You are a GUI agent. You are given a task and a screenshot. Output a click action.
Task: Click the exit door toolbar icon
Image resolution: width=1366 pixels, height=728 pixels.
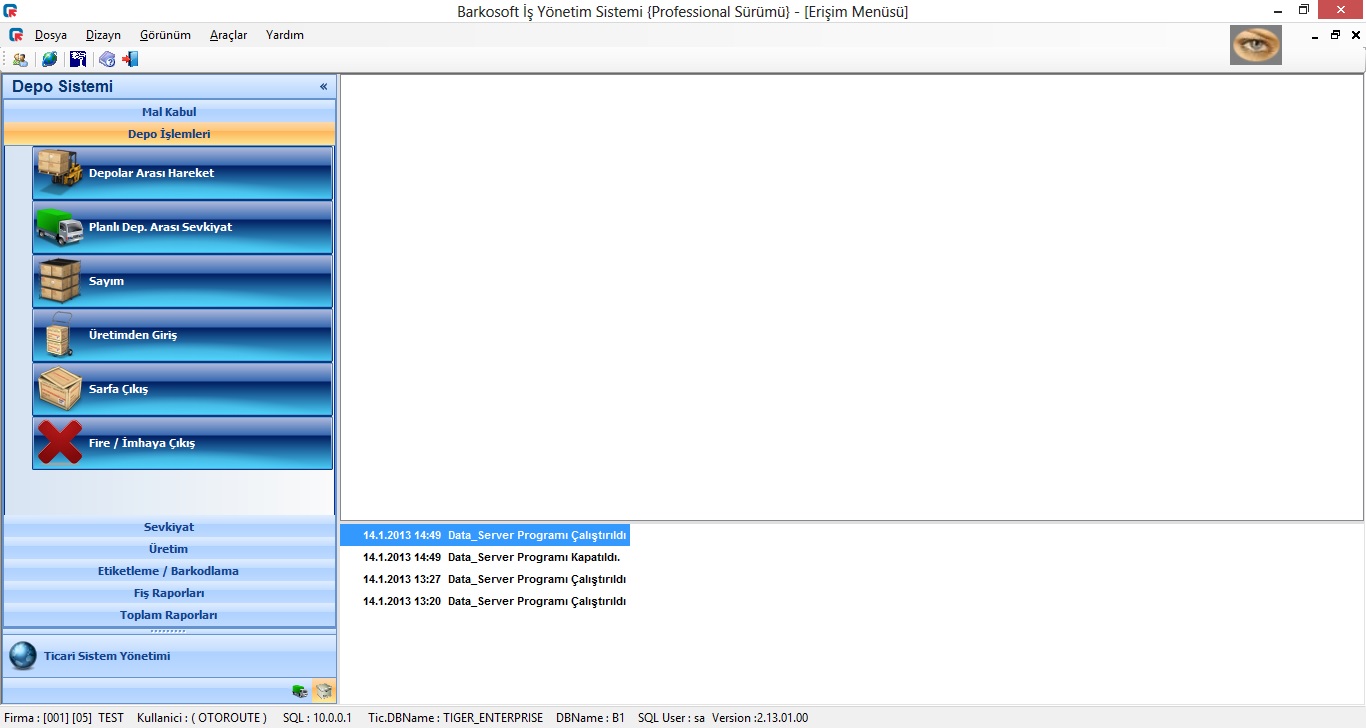tap(130, 59)
